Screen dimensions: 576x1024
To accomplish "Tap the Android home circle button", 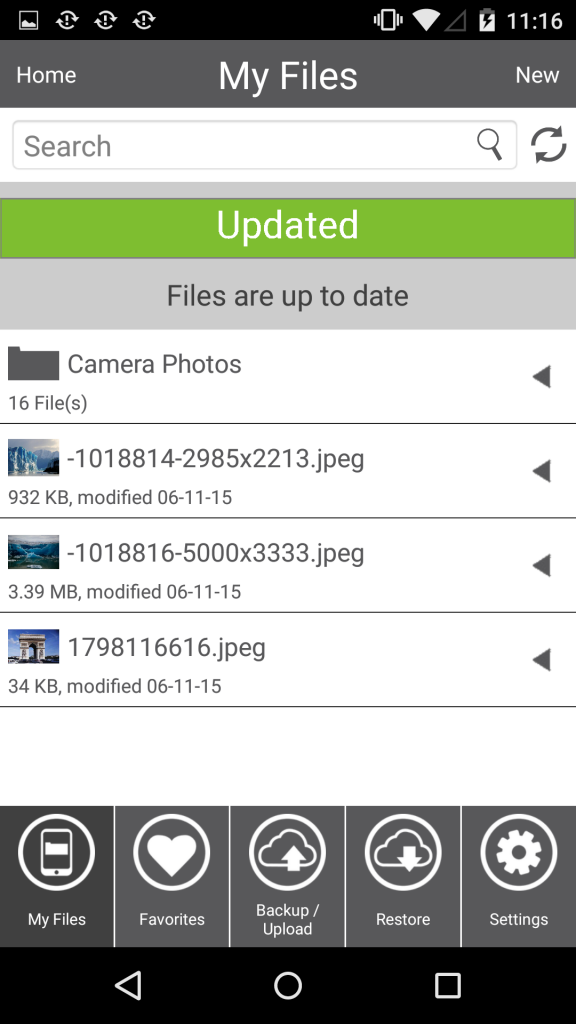I will pyautogui.click(x=287, y=985).
